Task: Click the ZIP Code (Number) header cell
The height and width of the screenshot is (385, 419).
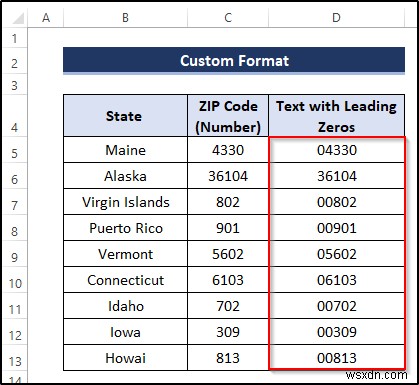Action: pyautogui.click(x=228, y=116)
